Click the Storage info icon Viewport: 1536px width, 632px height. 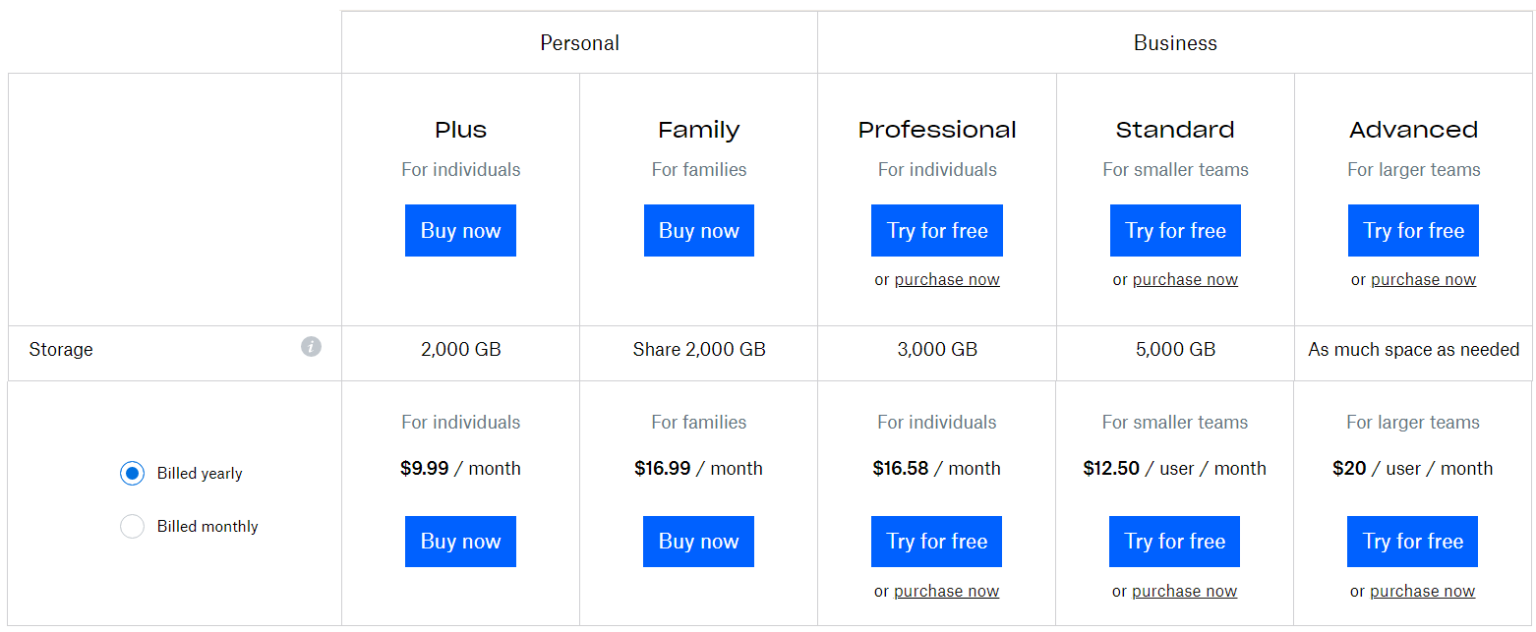(313, 345)
